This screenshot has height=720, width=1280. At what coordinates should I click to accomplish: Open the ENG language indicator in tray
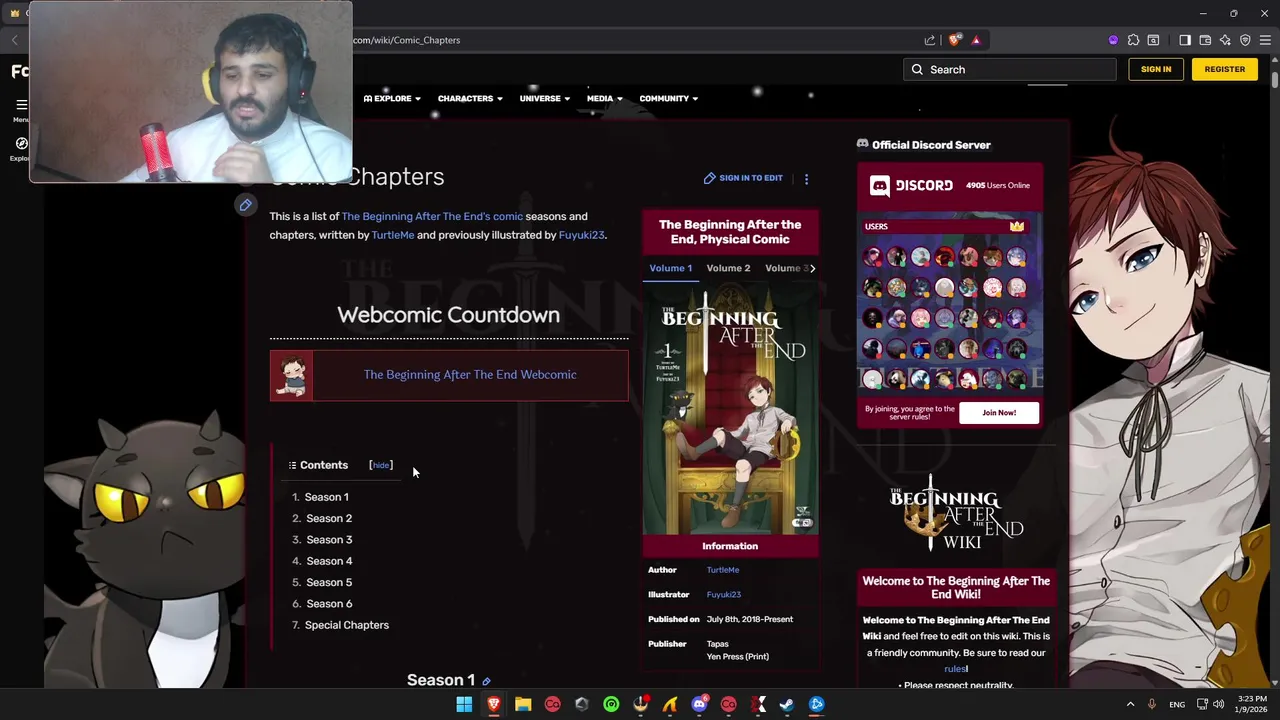(1177, 705)
